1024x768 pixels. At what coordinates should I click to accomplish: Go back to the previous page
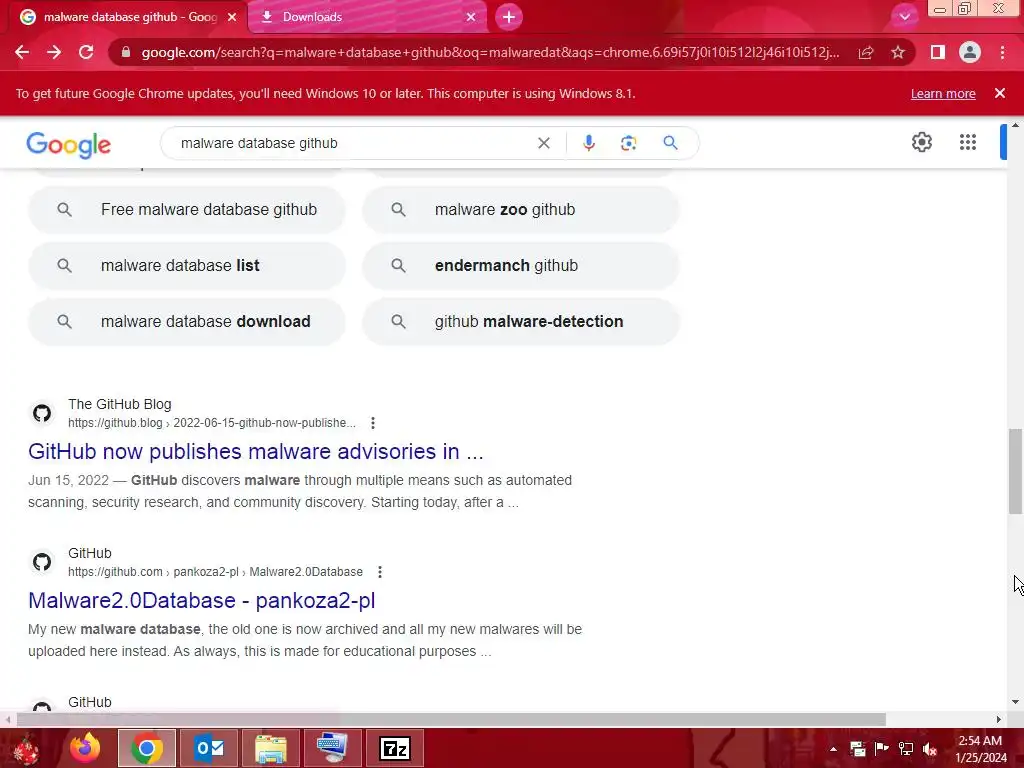coord(22,52)
